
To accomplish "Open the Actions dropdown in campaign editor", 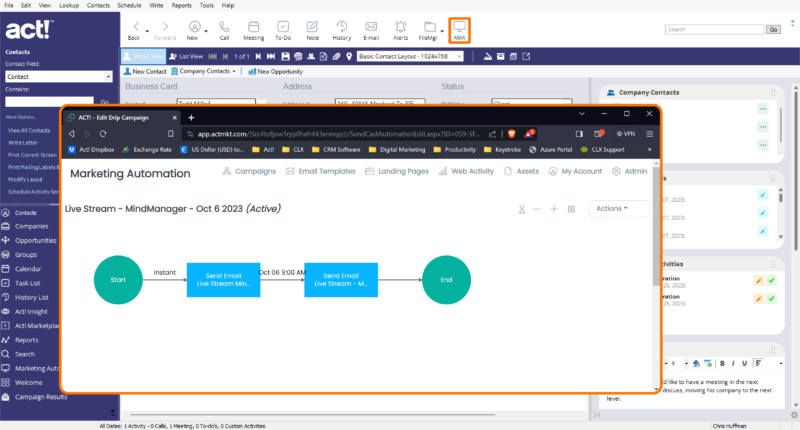I will 618,209.
